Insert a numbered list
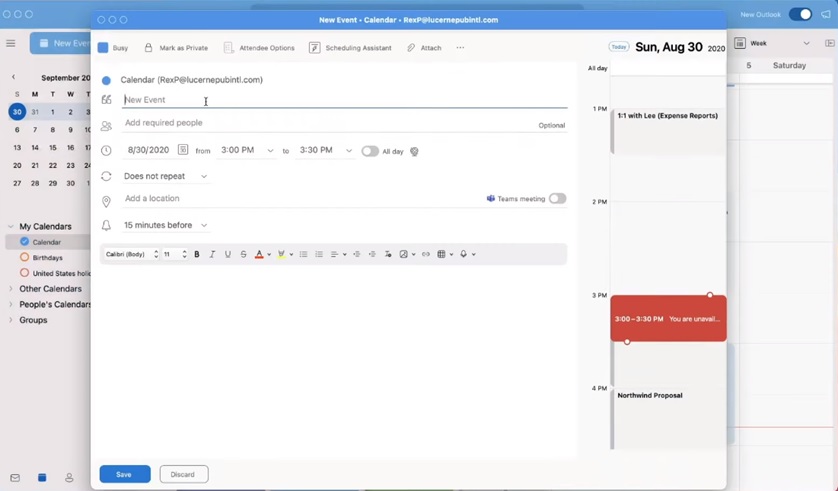This screenshot has height=491, width=838. click(319, 254)
